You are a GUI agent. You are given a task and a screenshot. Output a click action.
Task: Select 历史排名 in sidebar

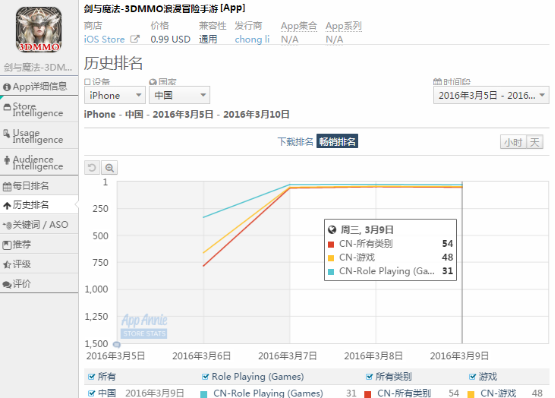[x=39, y=205]
